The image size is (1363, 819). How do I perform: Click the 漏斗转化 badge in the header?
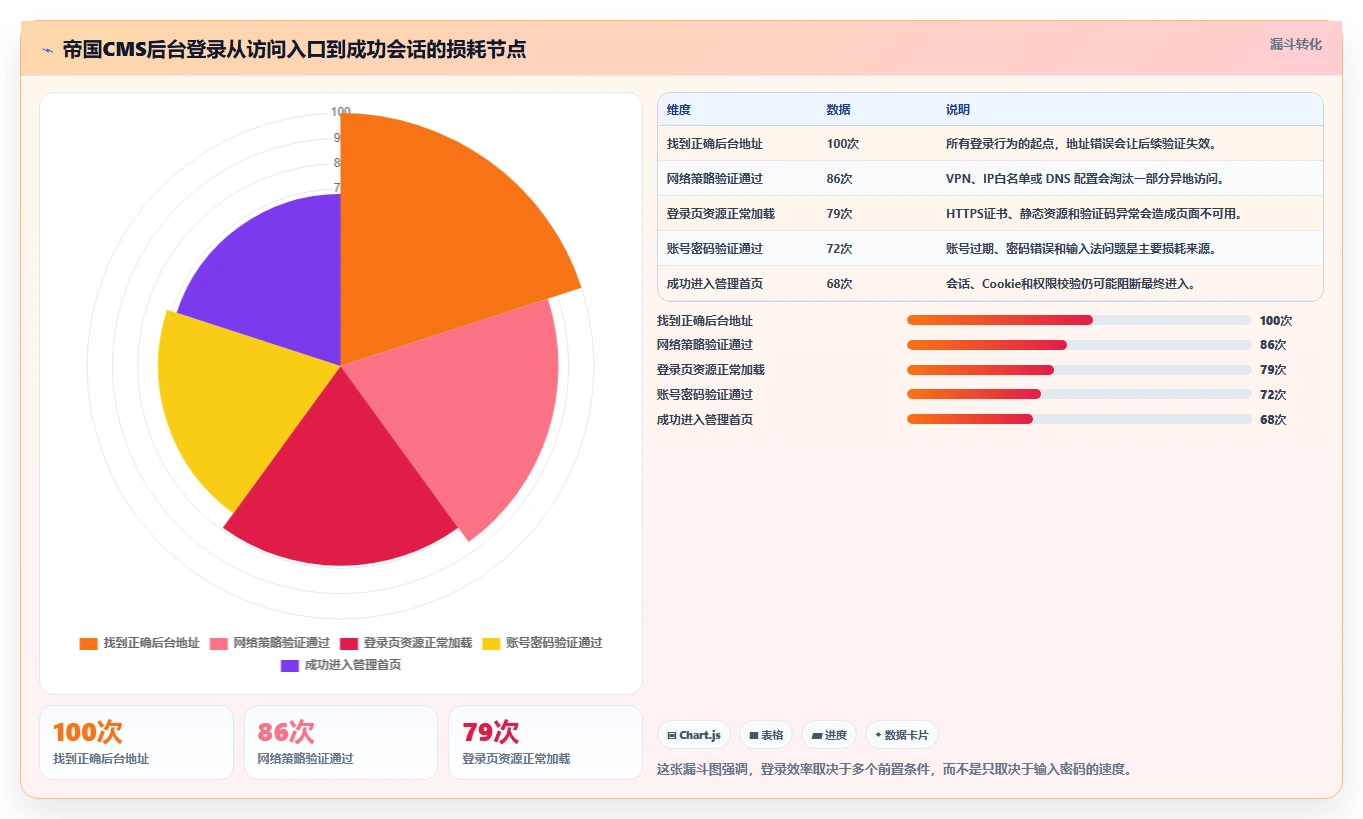tap(1295, 44)
